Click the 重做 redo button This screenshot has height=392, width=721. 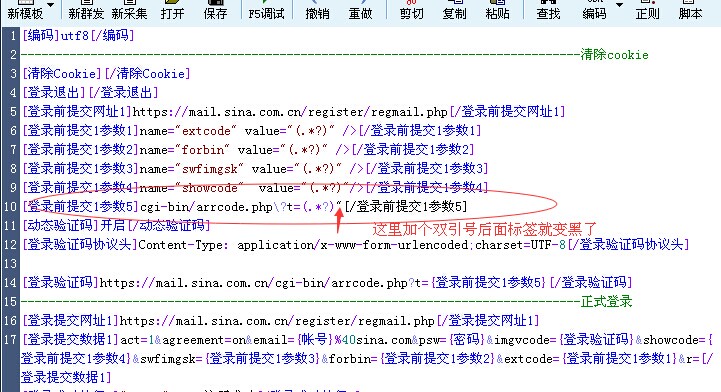pos(360,10)
